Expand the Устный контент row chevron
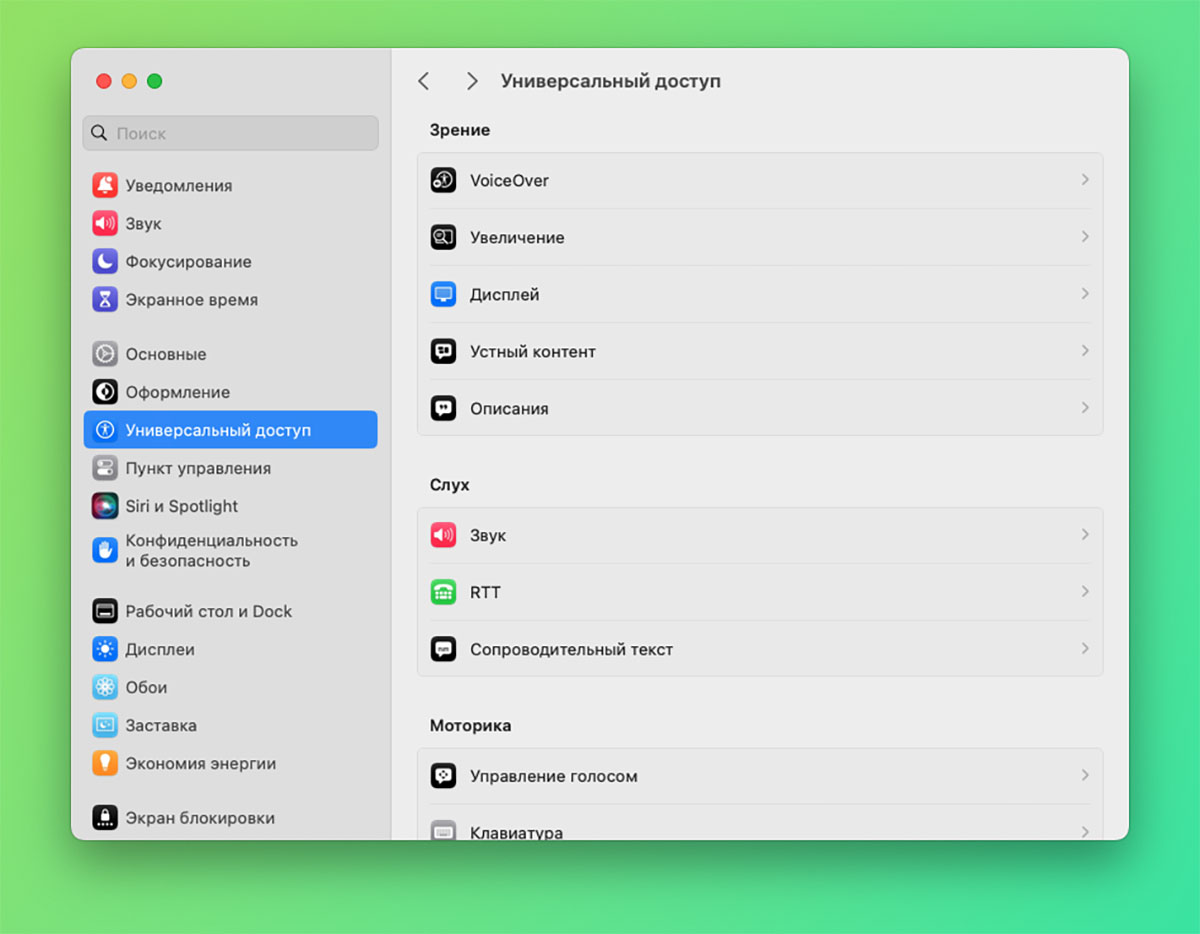This screenshot has width=1200, height=934. 1085,351
